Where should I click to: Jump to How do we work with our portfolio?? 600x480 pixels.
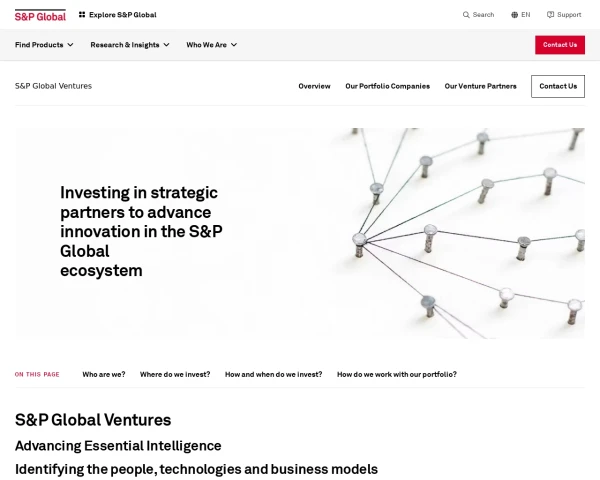pos(396,374)
